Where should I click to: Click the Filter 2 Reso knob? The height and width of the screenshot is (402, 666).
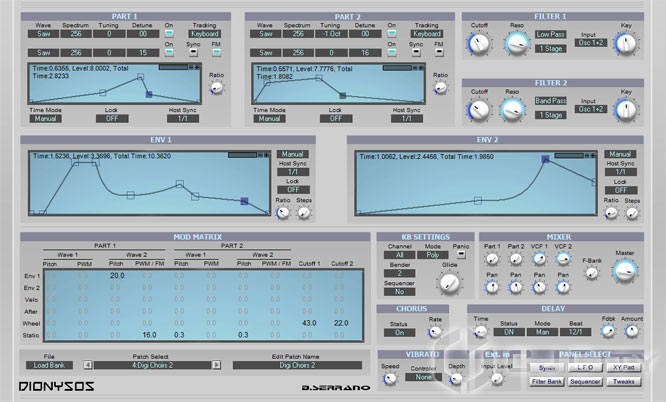(513, 110)
